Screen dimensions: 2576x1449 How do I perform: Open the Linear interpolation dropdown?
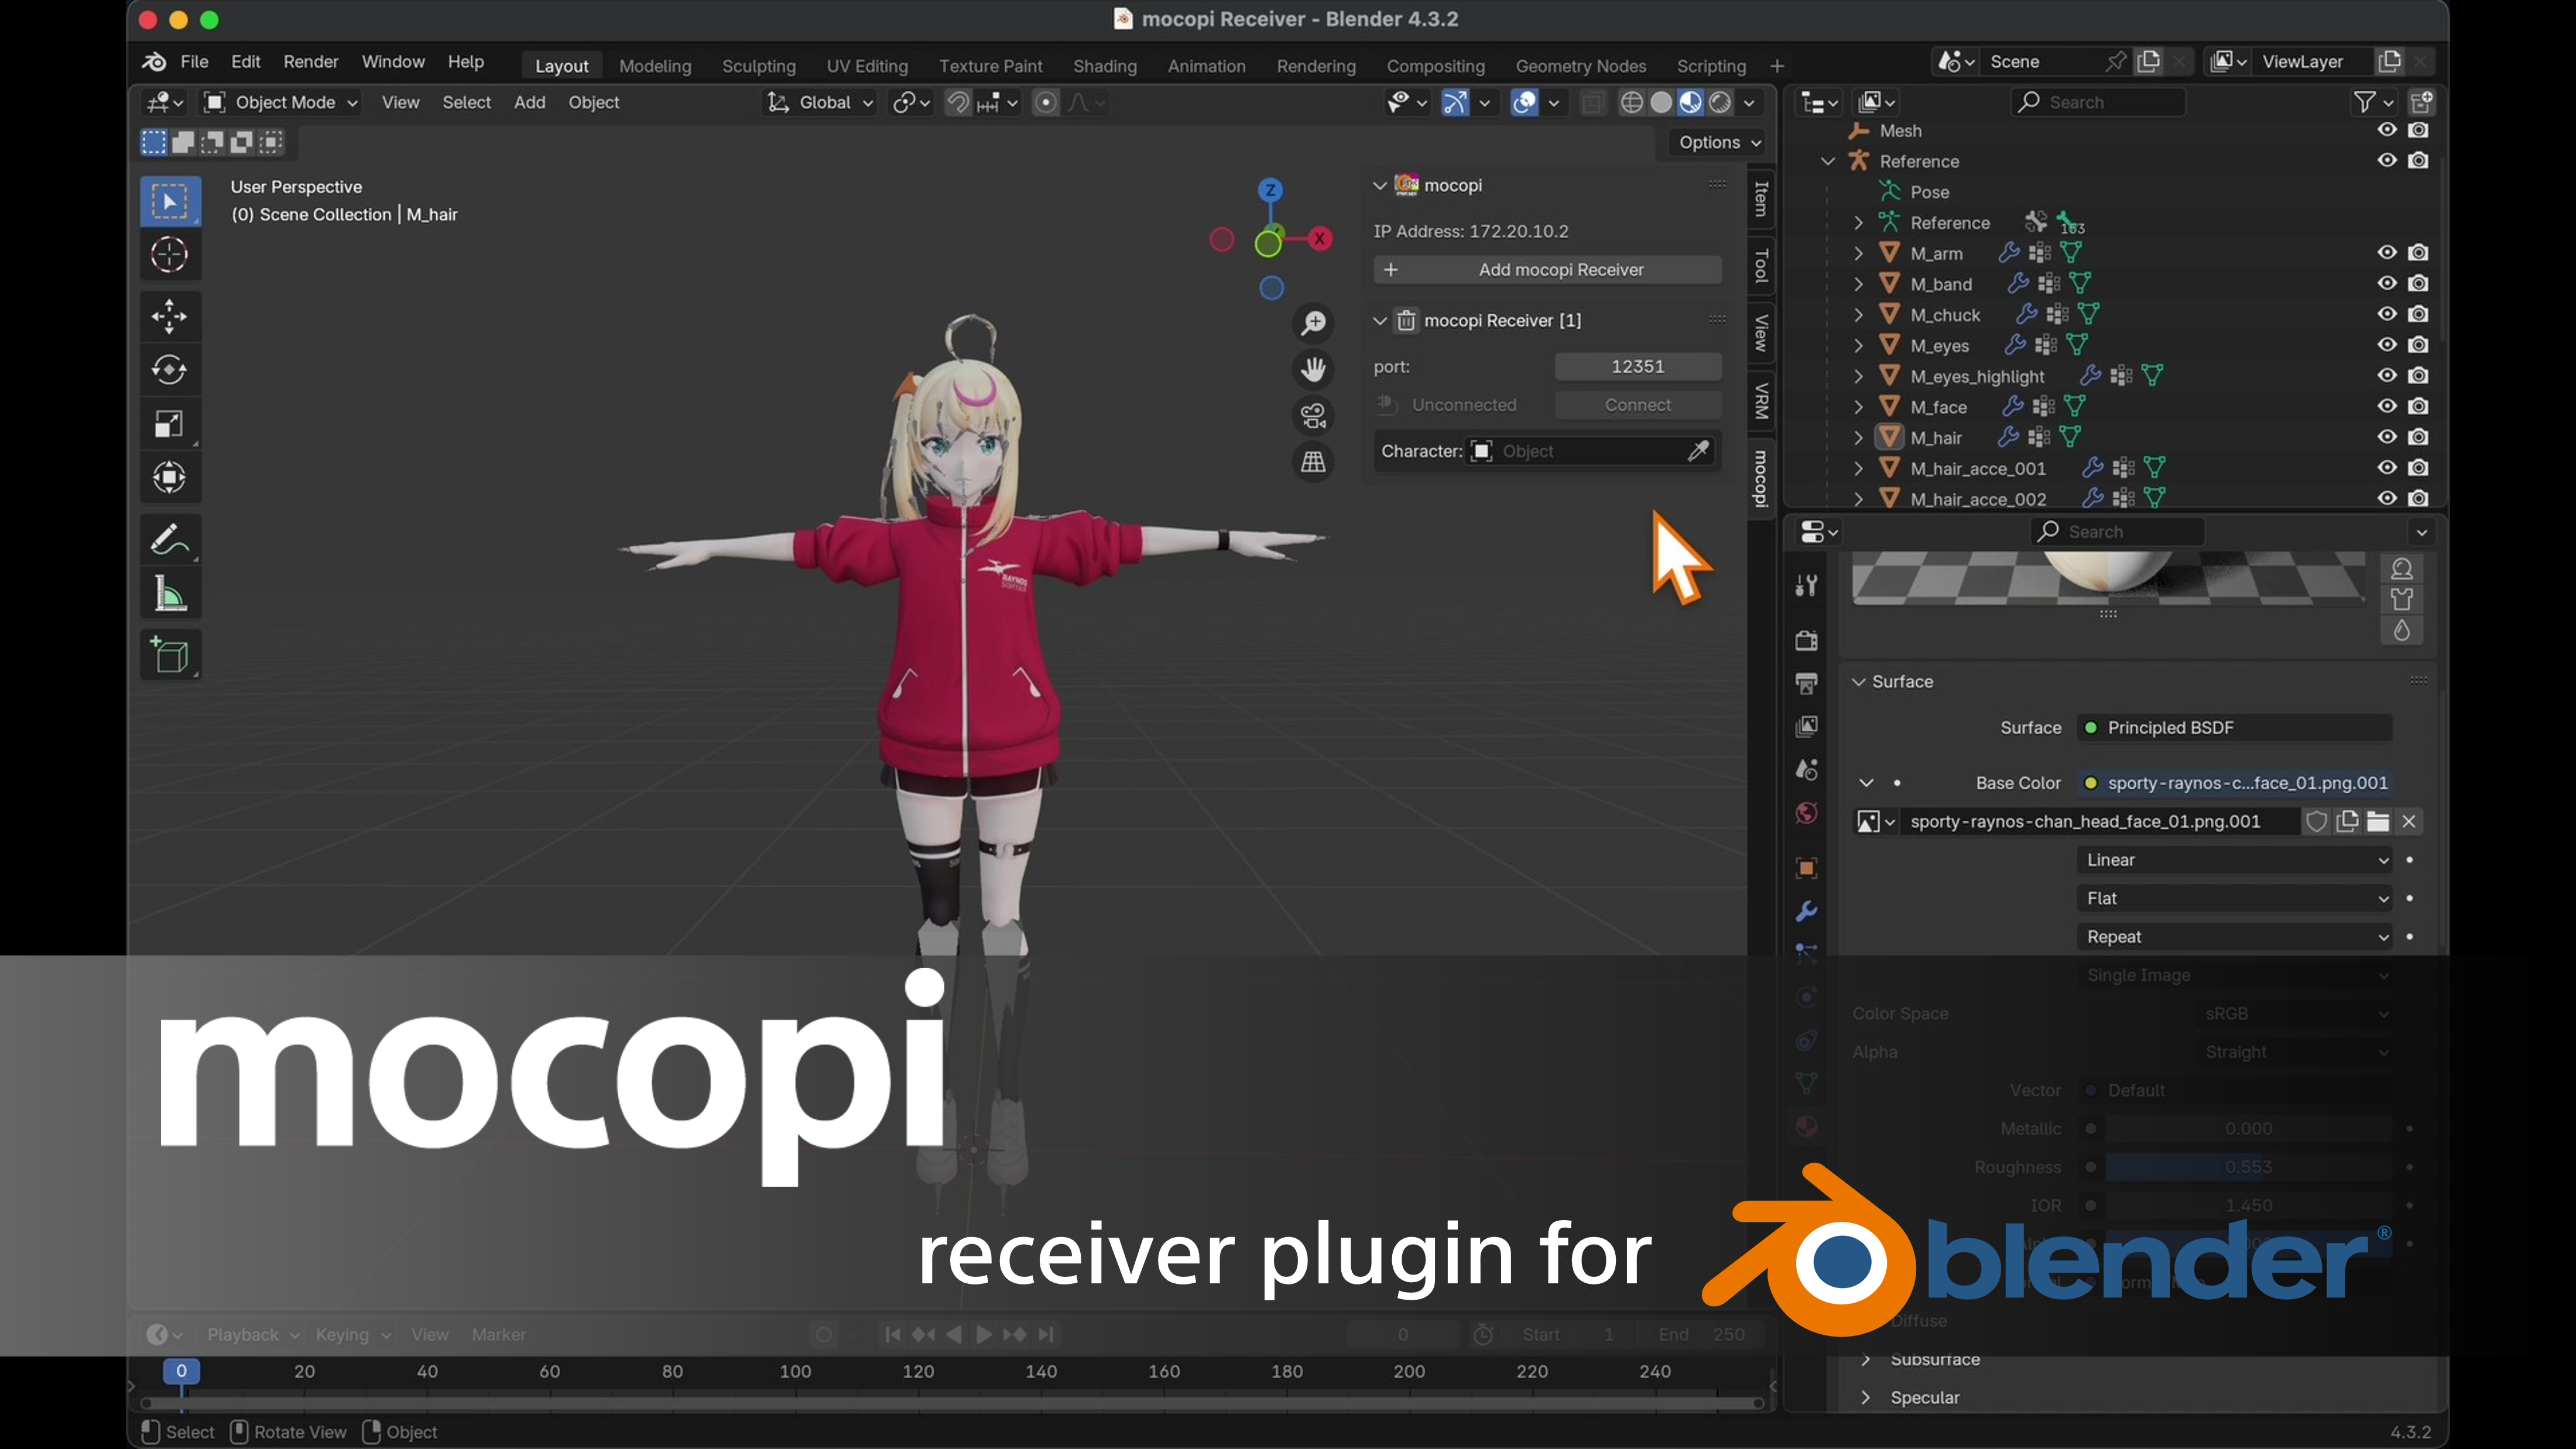coord(2234,860)
